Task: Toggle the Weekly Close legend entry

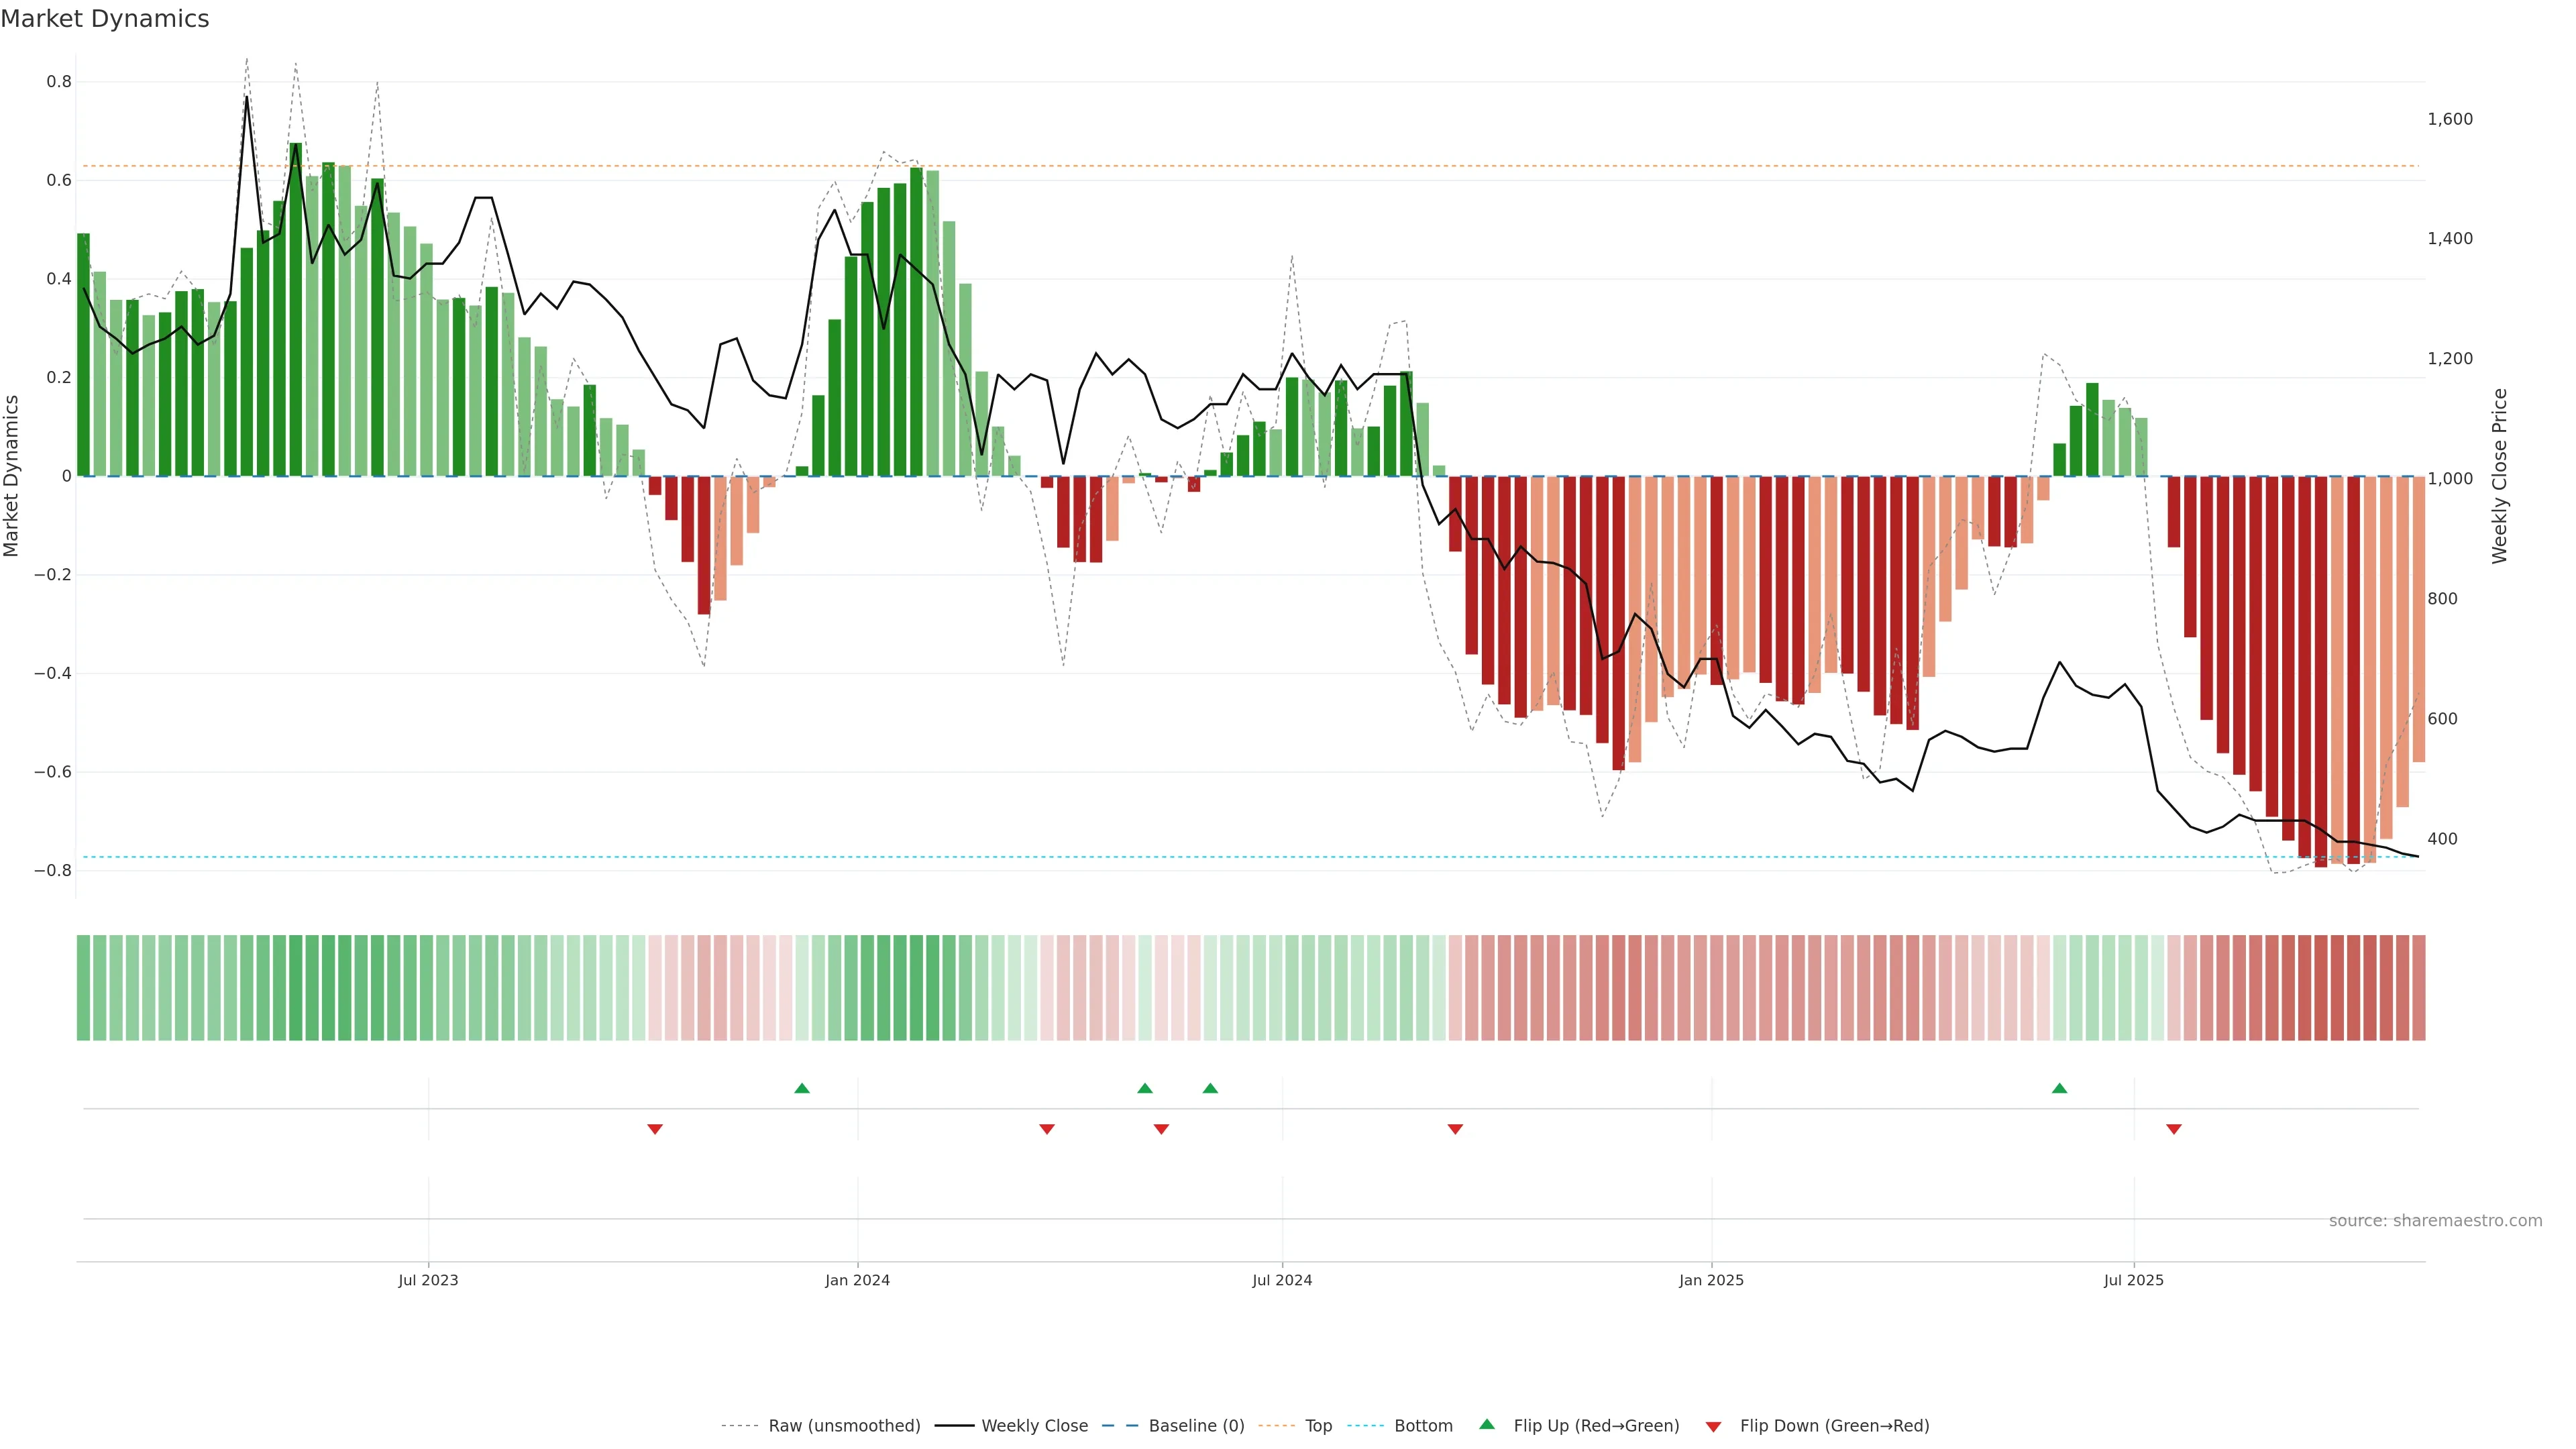Action: [1034, 1426]
